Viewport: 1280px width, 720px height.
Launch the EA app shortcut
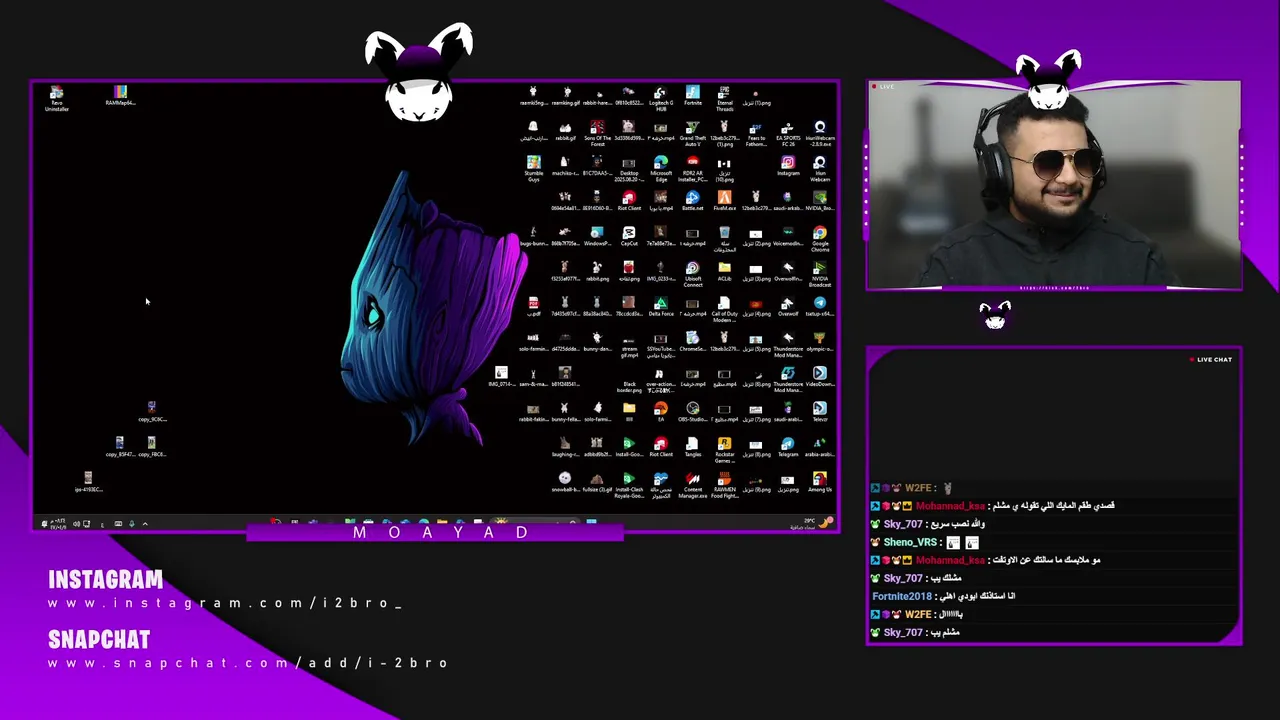pos(660,411)
